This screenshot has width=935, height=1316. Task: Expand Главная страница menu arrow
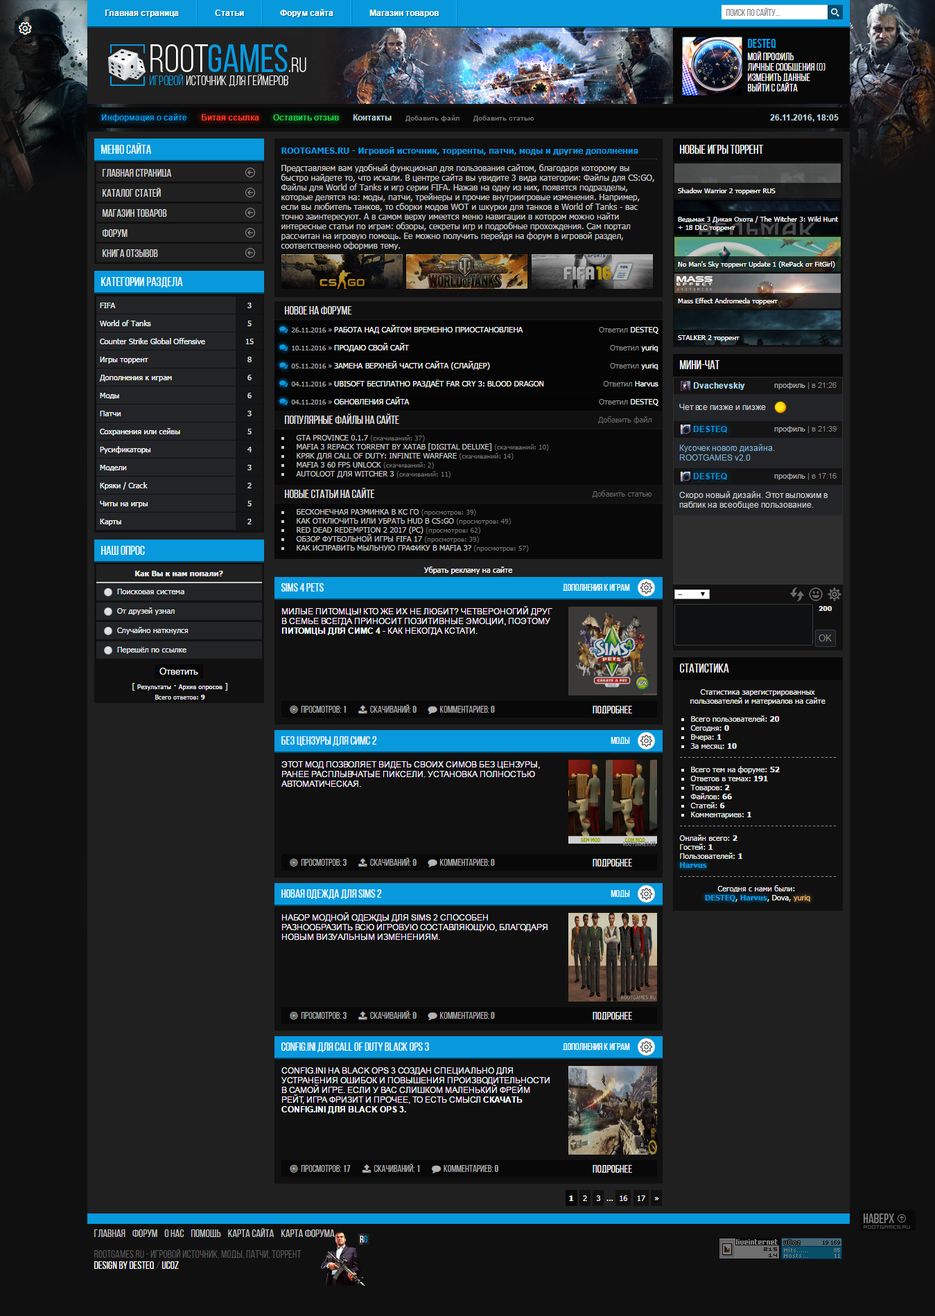(x=250, y=173)
